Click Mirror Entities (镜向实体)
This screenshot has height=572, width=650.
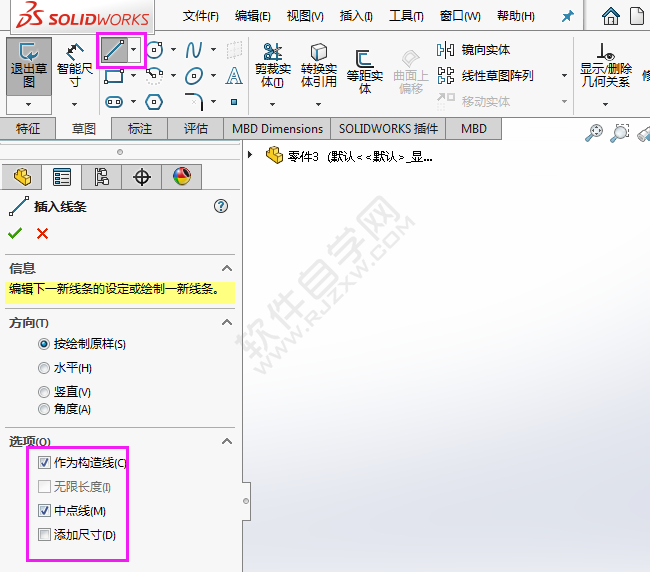coord(473,50)
